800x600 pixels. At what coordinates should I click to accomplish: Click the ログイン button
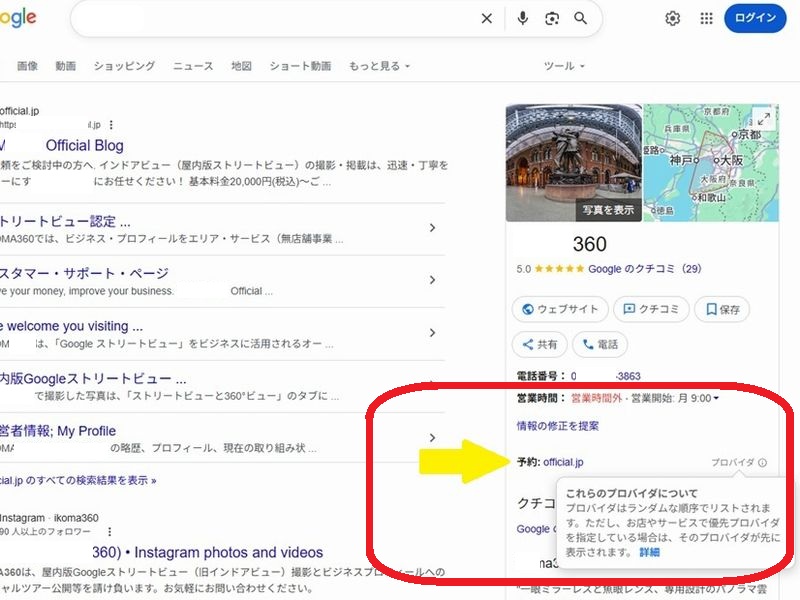[755, 18]
